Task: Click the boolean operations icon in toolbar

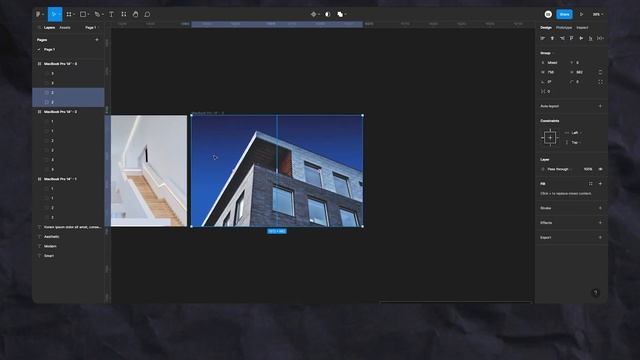Action: 341,14
